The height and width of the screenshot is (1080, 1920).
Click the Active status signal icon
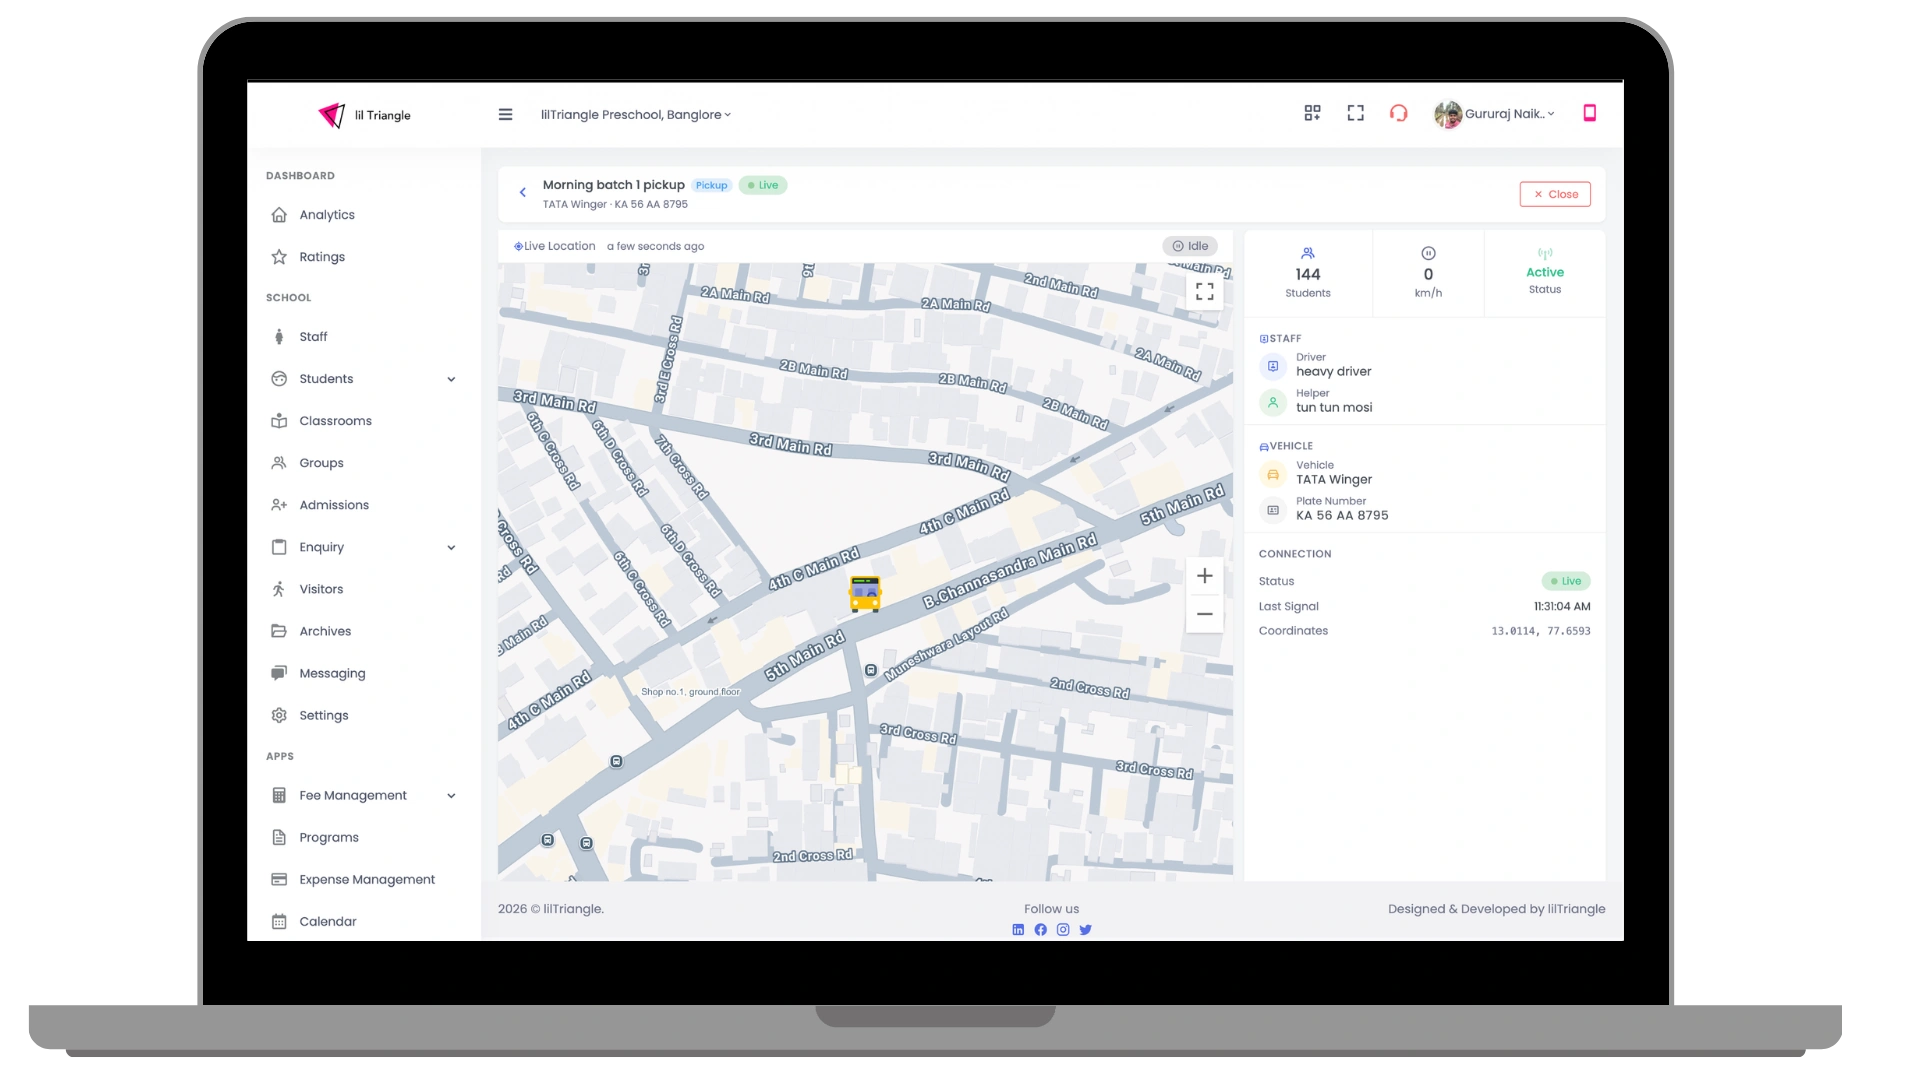click(x=1545, y=254)
